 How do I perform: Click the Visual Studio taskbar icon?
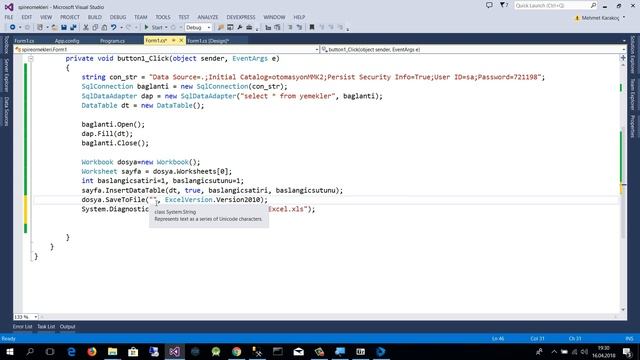(174, 351)
